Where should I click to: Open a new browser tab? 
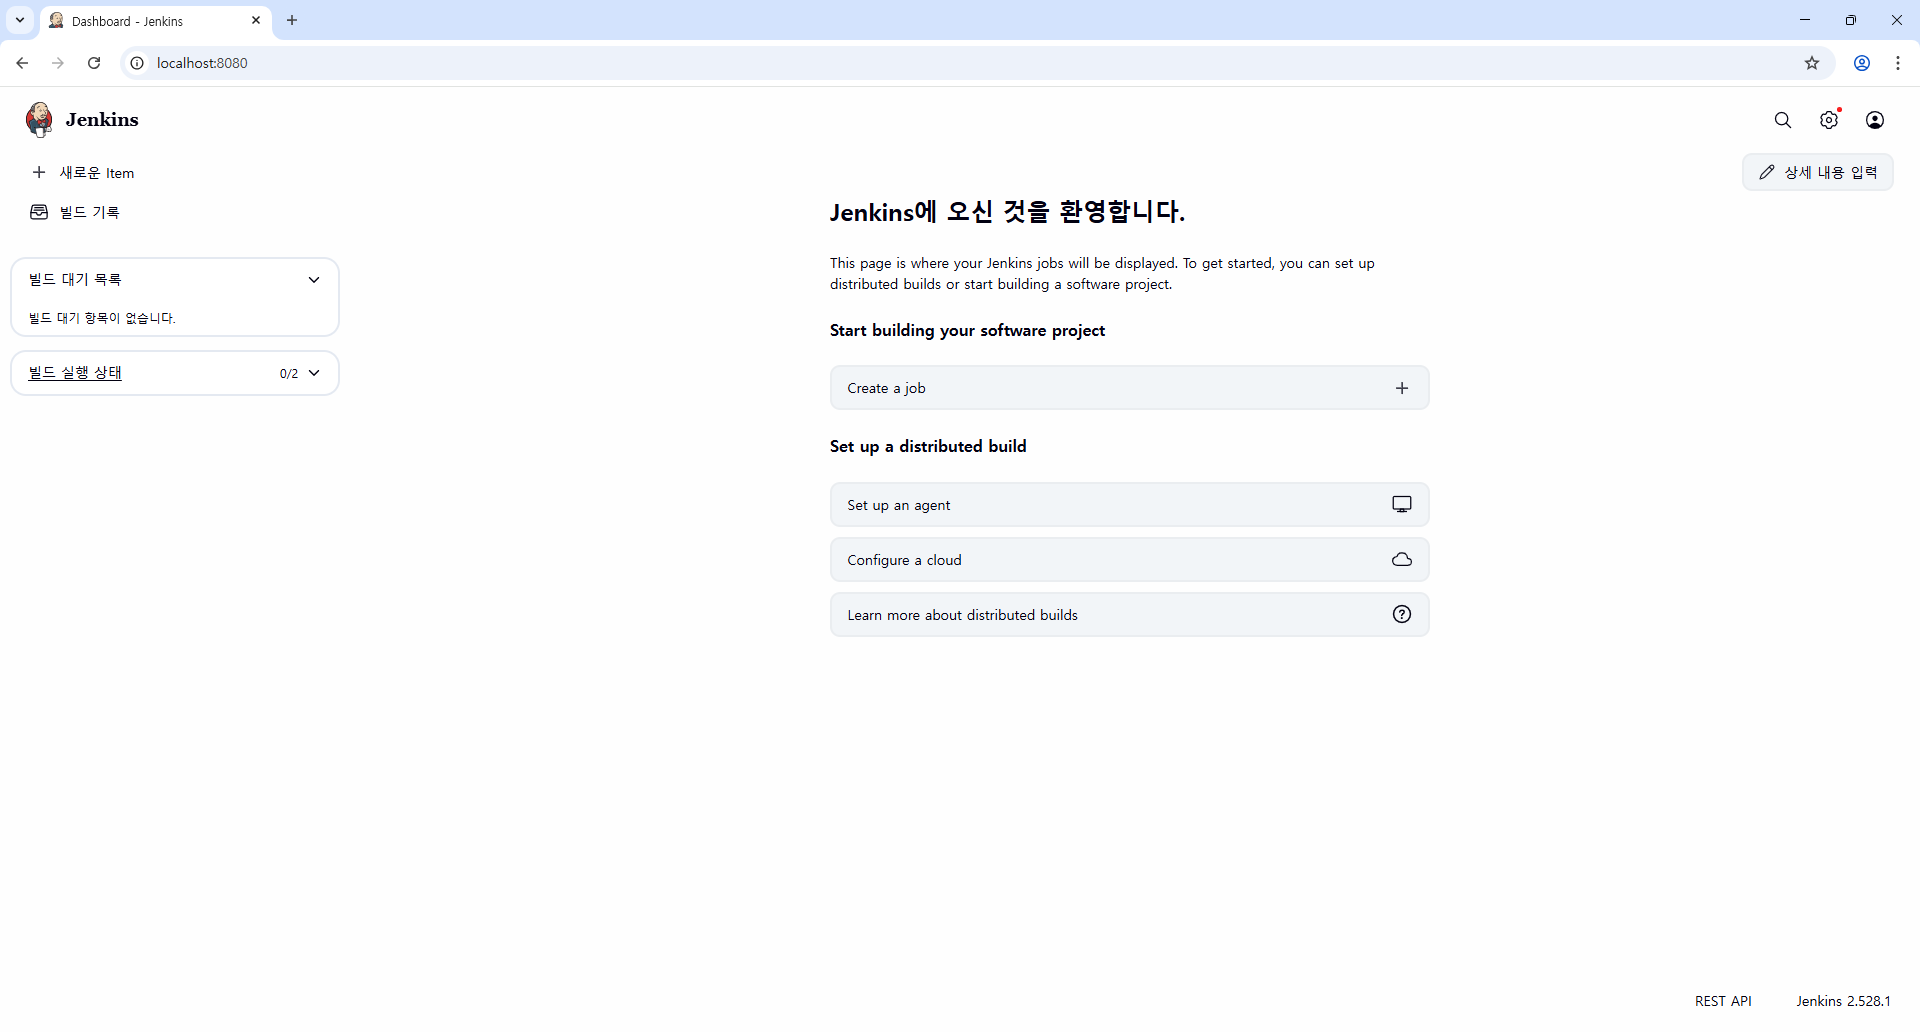click(x=292, y=20)
